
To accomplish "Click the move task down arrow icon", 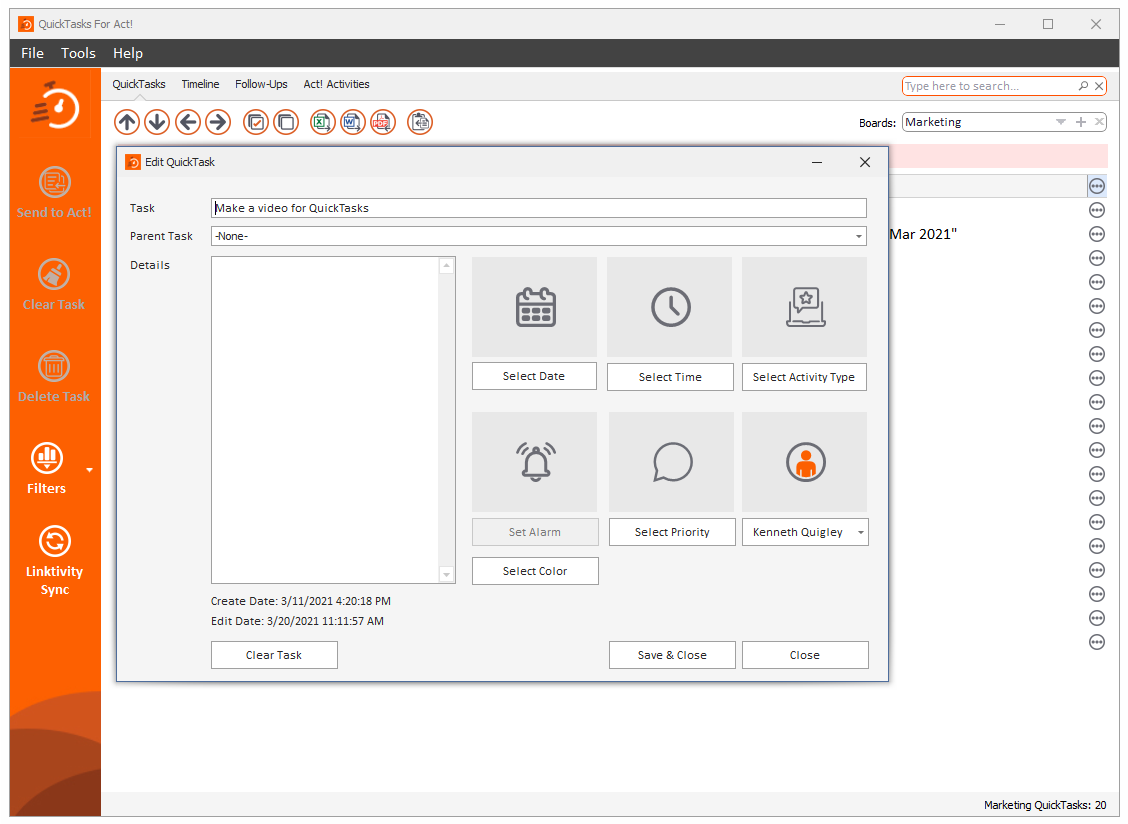I will pos(157,122).
